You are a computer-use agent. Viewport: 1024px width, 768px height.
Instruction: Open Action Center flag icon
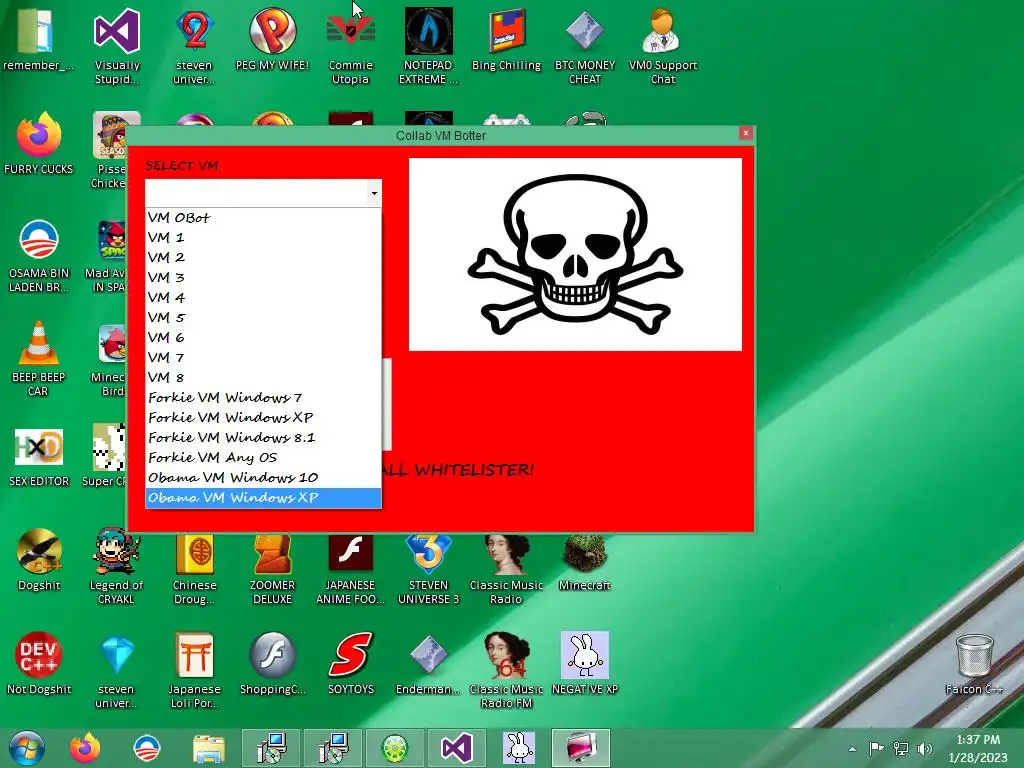[876, 749]
